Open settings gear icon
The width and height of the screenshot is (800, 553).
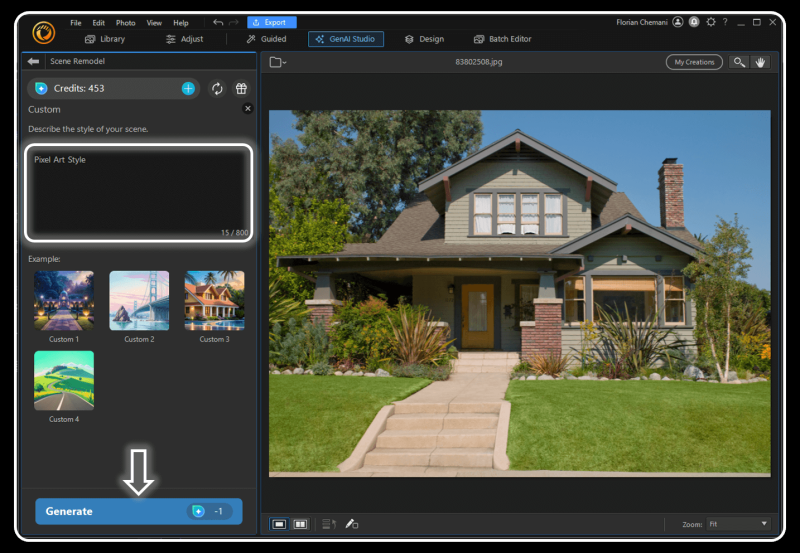711,22
